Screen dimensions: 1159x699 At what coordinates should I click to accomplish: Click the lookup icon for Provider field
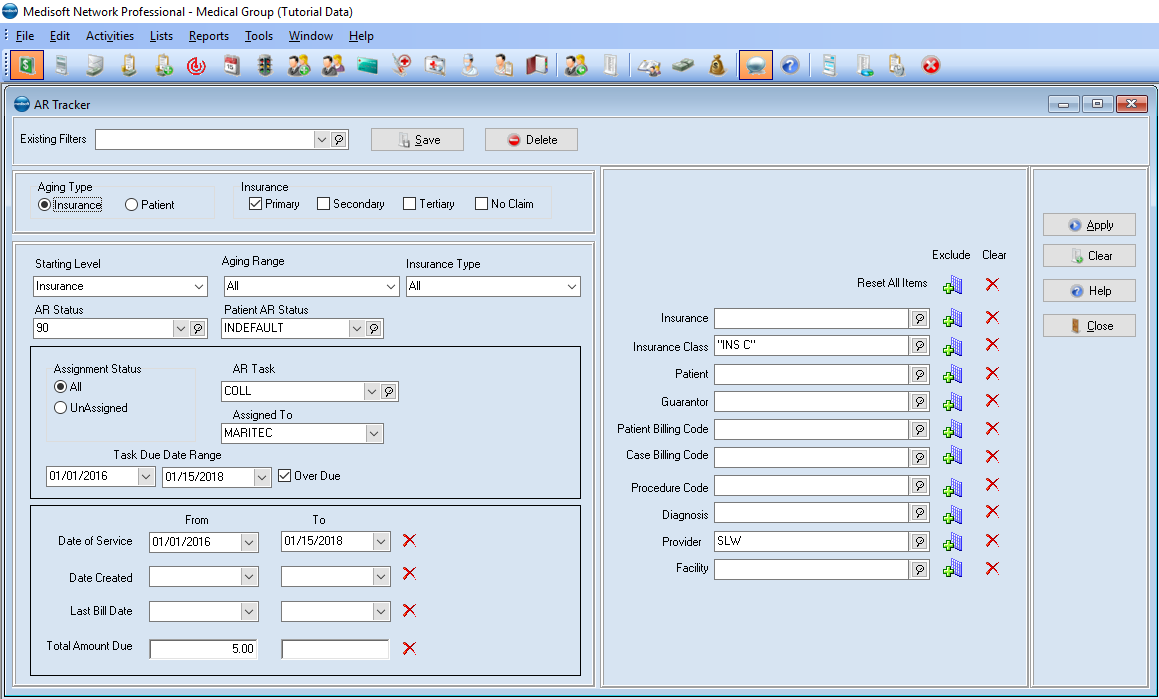click(920, 542)
